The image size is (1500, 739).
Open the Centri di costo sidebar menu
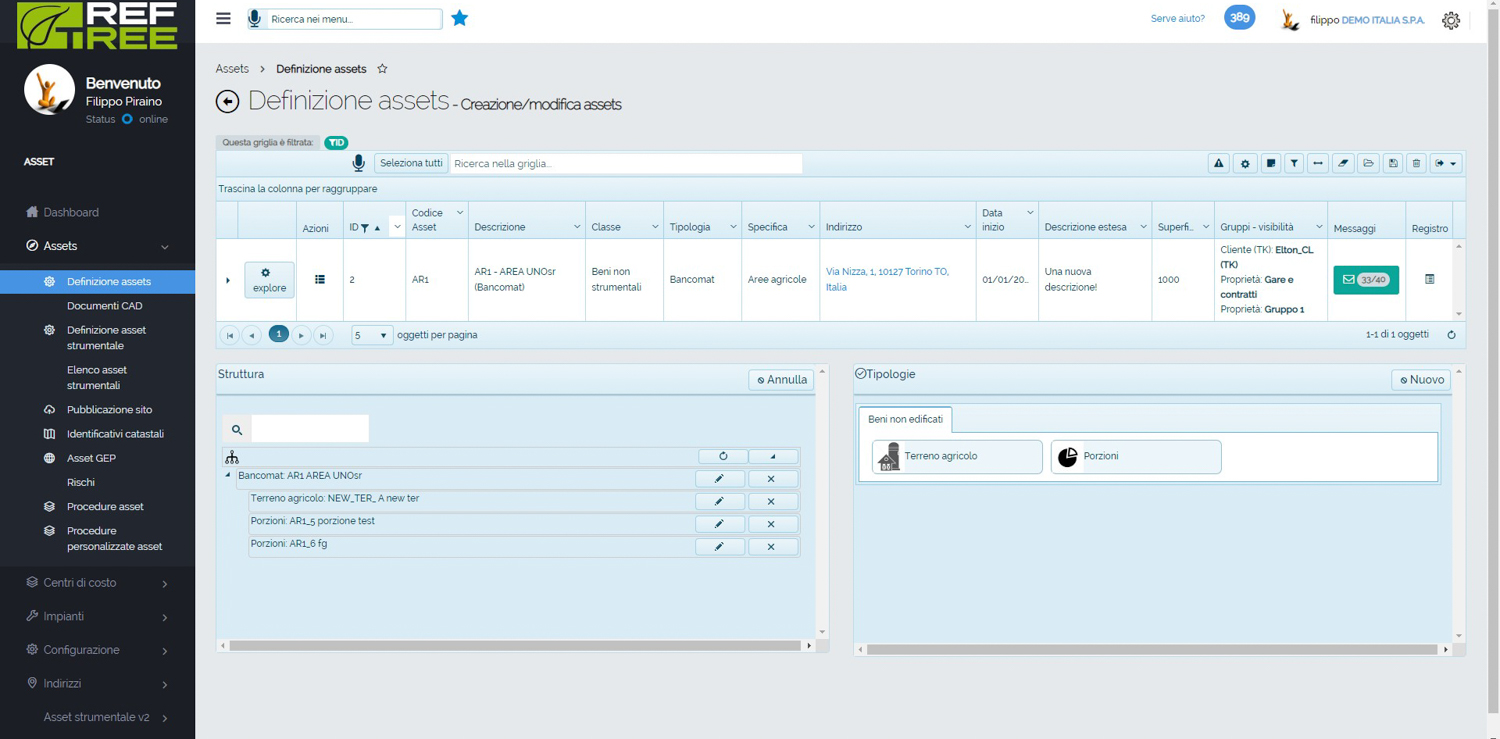tap(97, 583)
